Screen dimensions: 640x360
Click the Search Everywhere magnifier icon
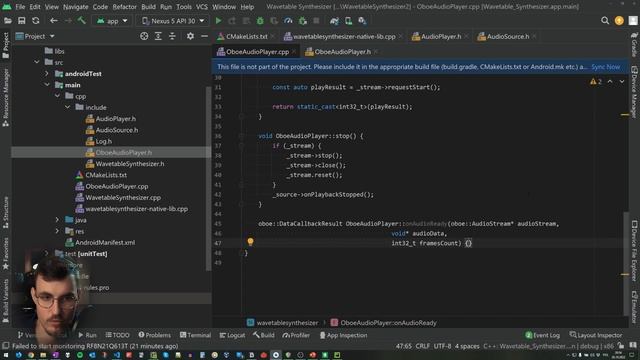tap(605, 20)
